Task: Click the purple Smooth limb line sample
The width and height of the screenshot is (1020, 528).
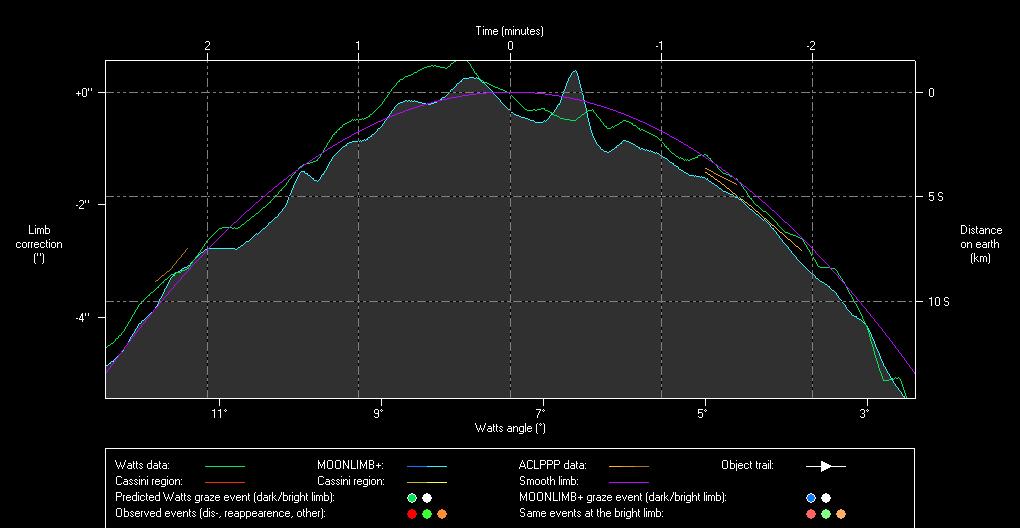Action: [628, 482]
